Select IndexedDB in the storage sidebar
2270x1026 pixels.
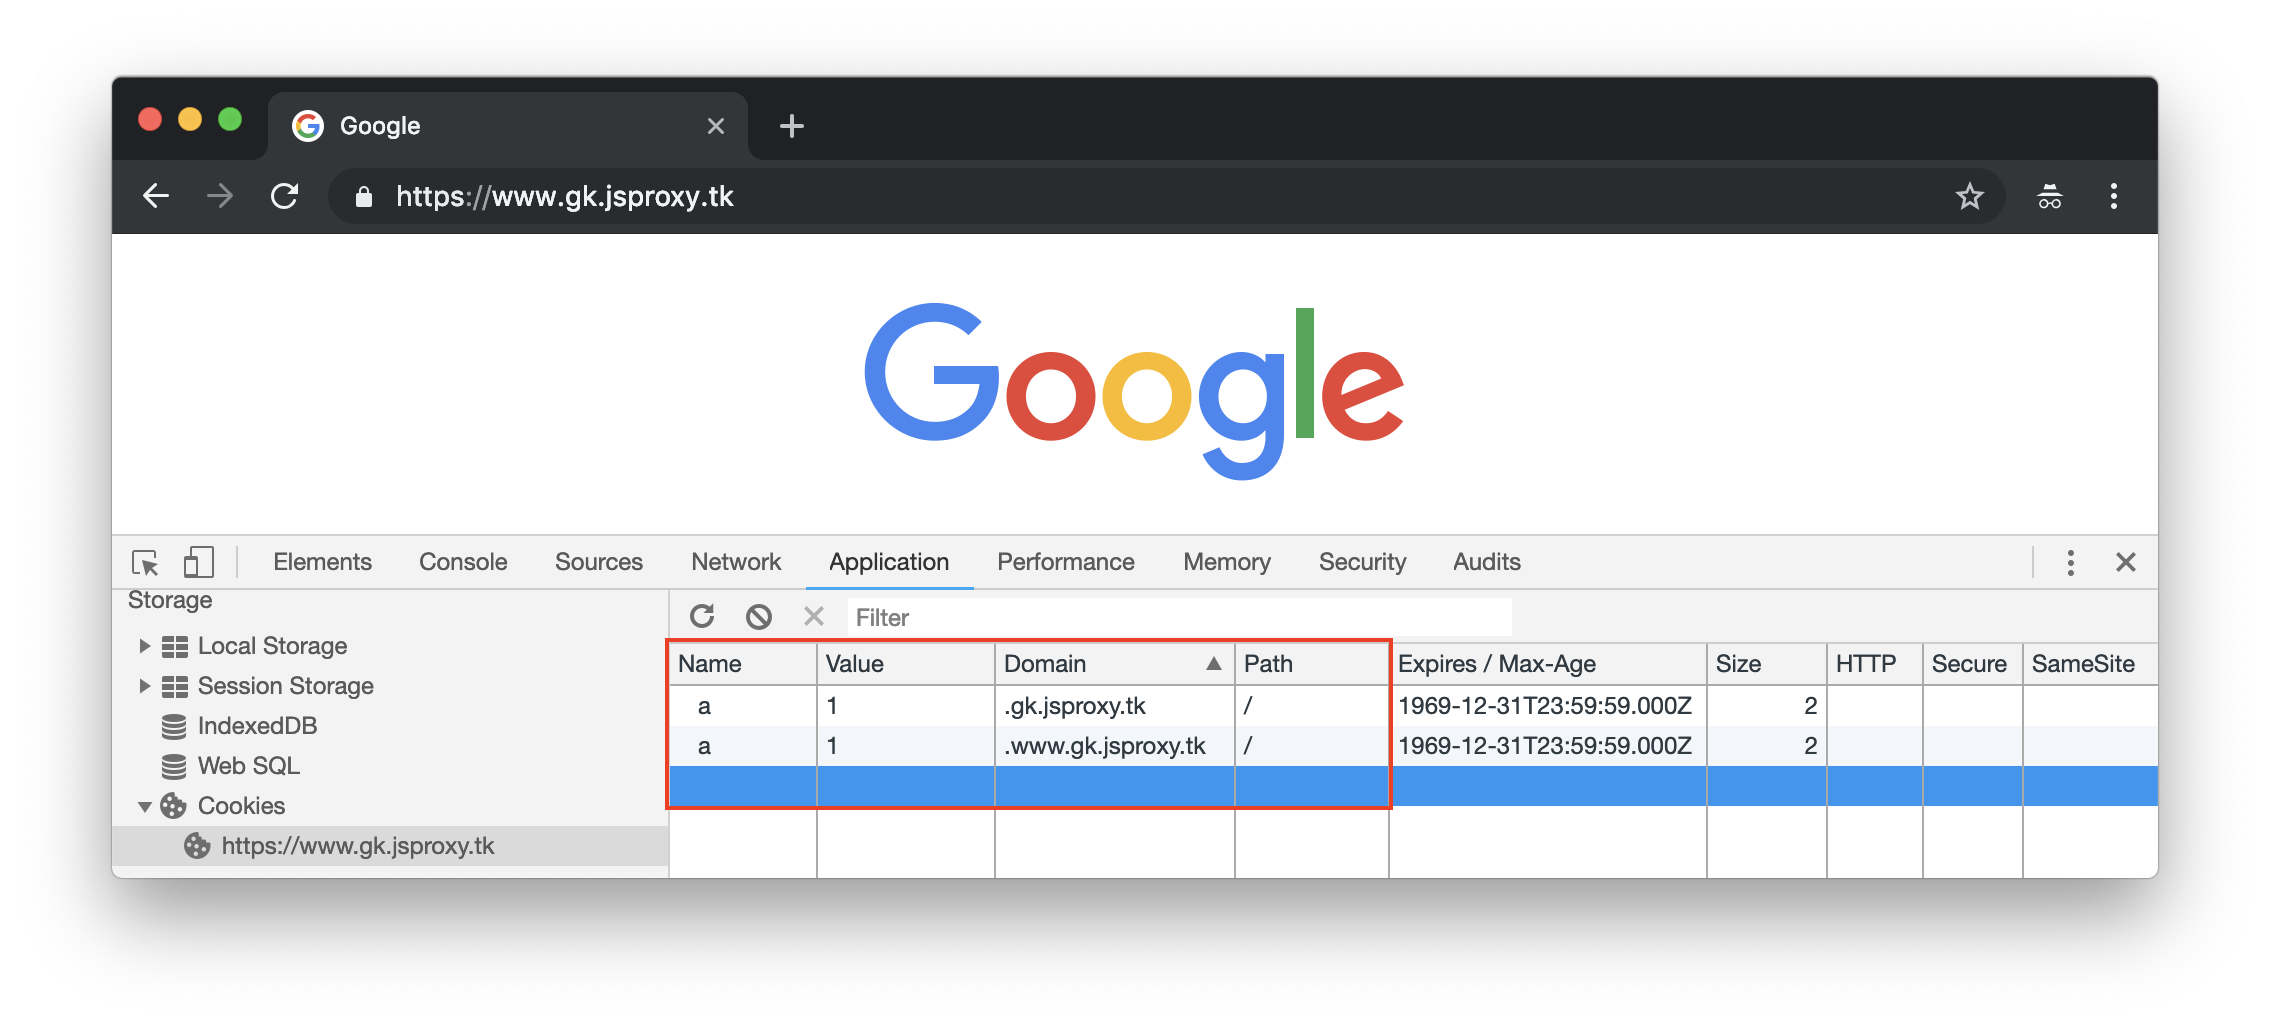tap(257, 726)
